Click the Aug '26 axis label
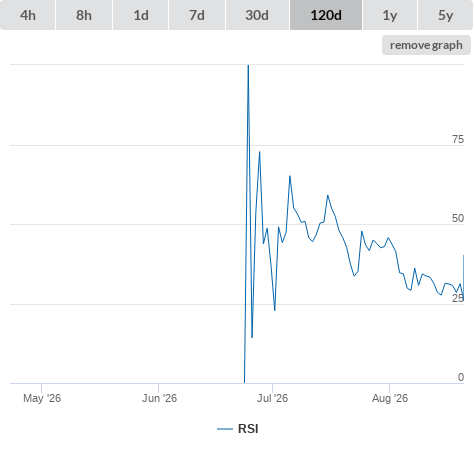The image size is (474, 455). click(x=390, y=398)
